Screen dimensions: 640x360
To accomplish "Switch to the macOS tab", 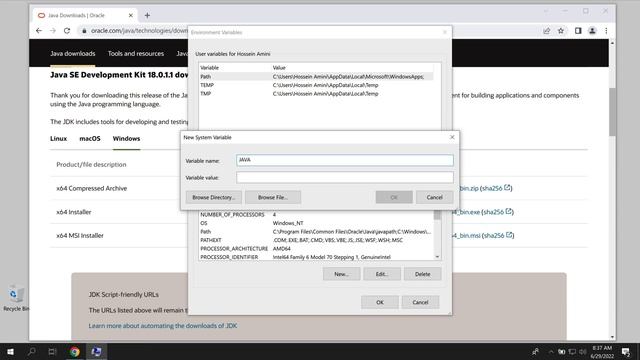I will coord(90,138).
